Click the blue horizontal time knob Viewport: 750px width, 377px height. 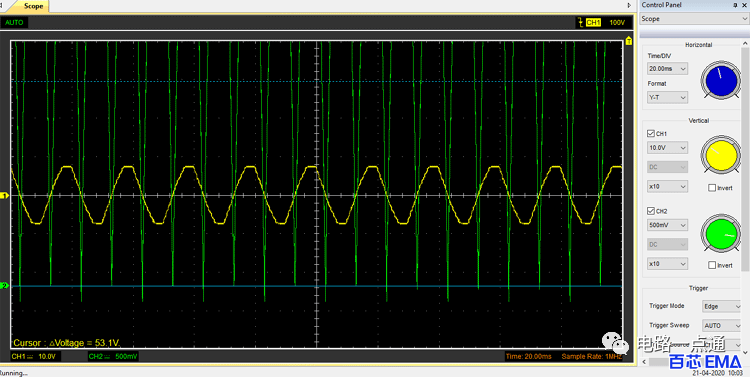[x=721, y=80]
